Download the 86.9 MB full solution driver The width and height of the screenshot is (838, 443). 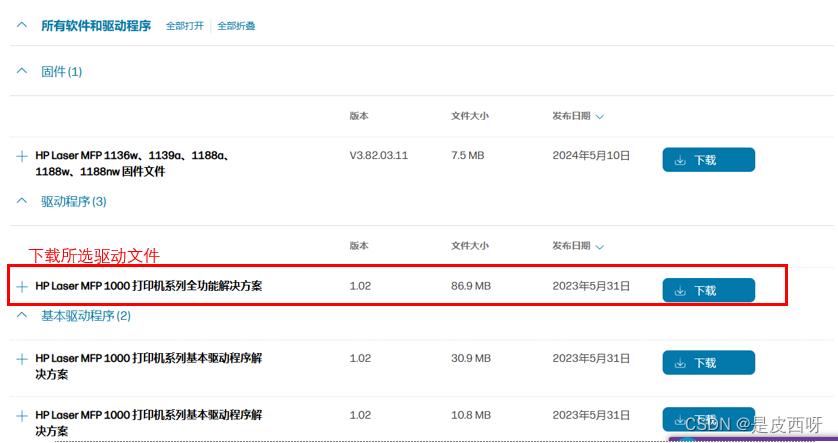tap(709, 290)
